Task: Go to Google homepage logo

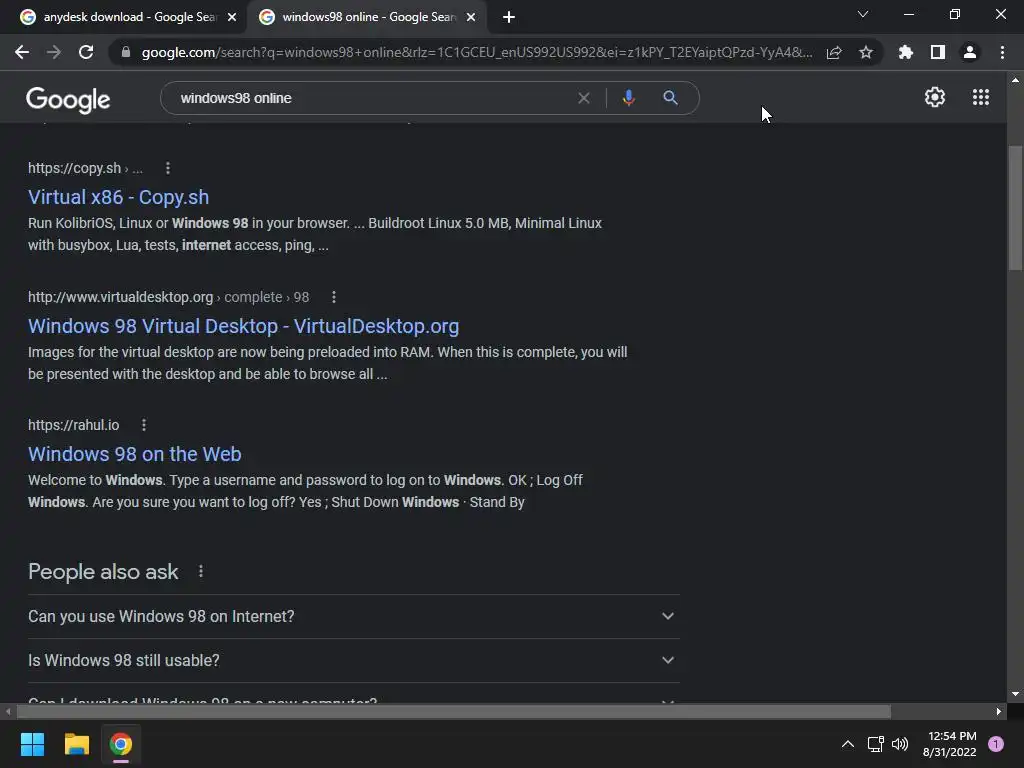Action: pyautogui.click(x=68, y=99)
